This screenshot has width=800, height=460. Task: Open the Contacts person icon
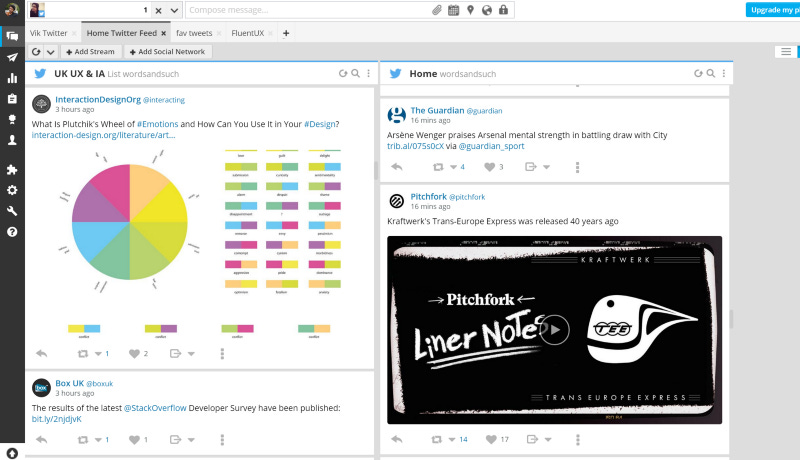[x=12, y=140]
